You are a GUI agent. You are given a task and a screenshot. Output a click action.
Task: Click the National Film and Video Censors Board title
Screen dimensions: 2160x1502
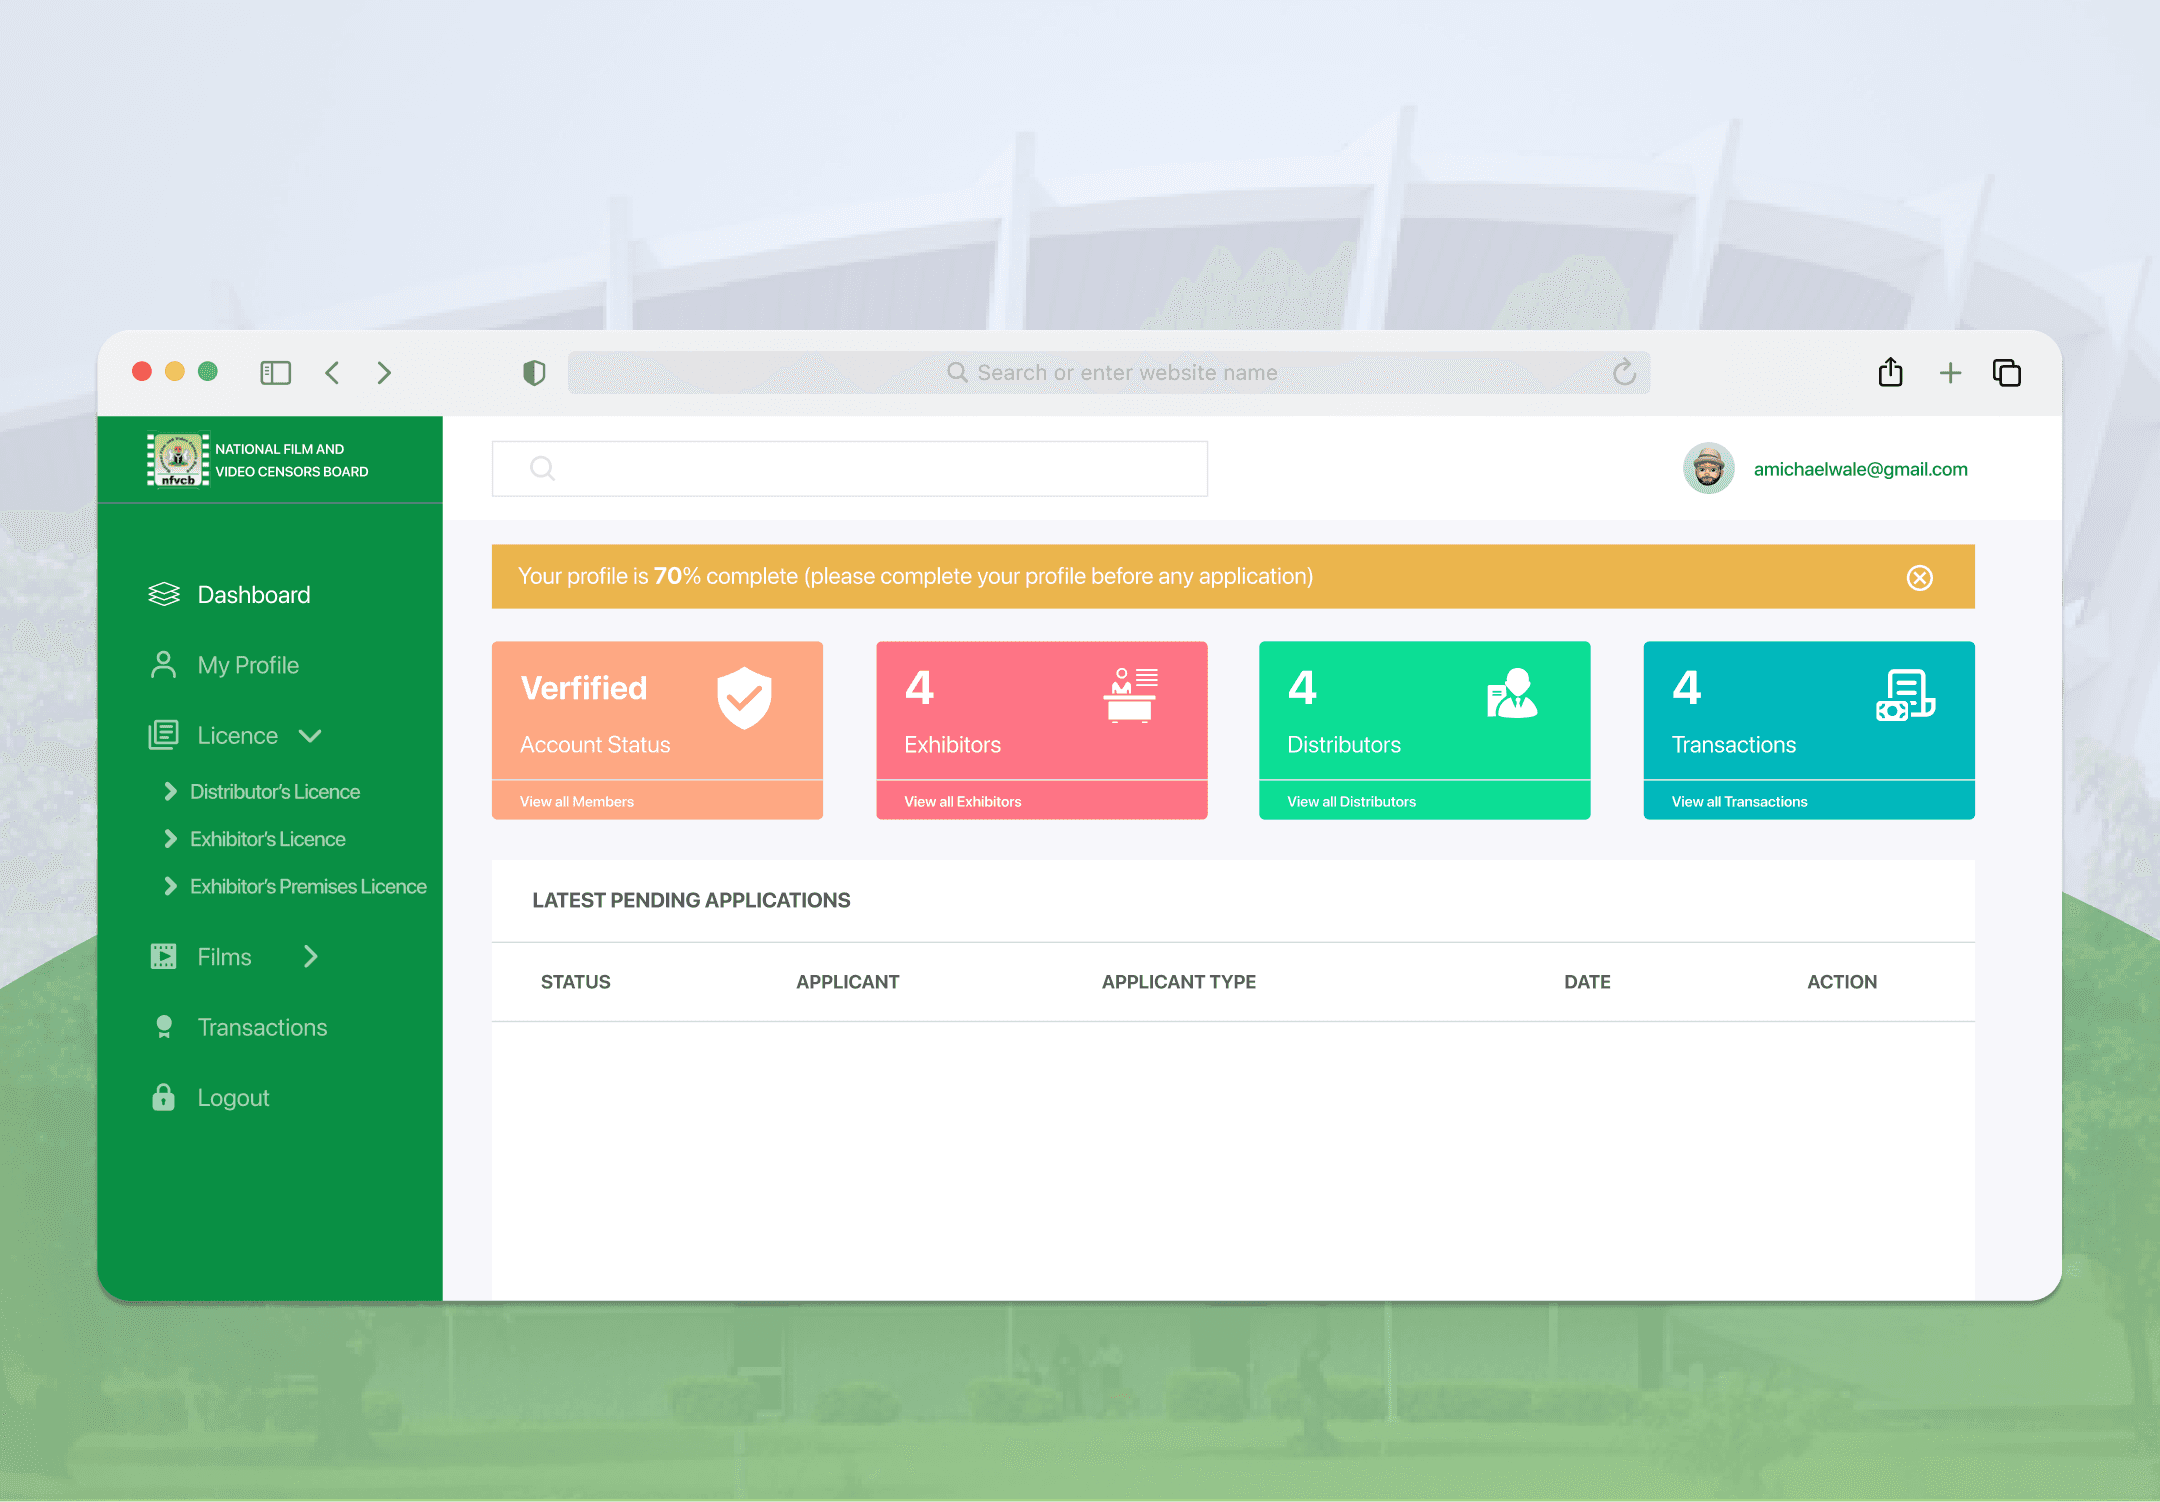[292, 460]
